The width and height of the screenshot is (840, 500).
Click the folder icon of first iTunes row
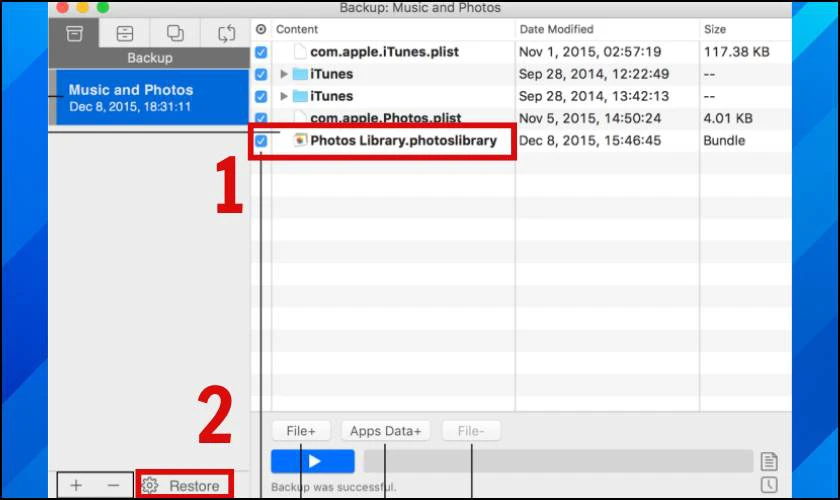[300, 74]
